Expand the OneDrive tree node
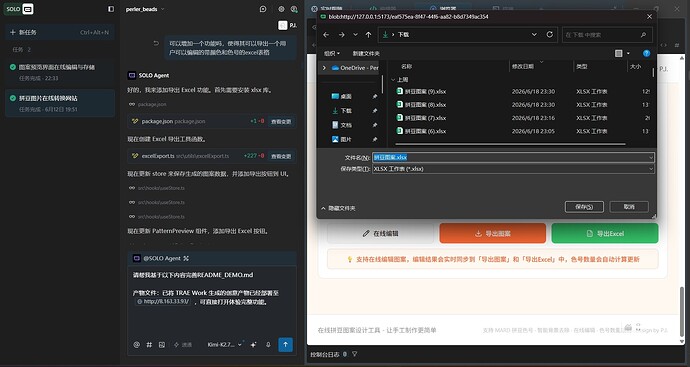 pyautogui.click(x=324, y=68)
